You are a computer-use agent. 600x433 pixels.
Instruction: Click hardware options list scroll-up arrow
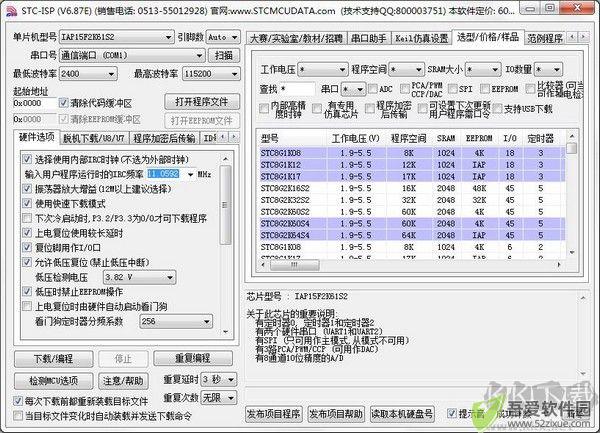225,159
